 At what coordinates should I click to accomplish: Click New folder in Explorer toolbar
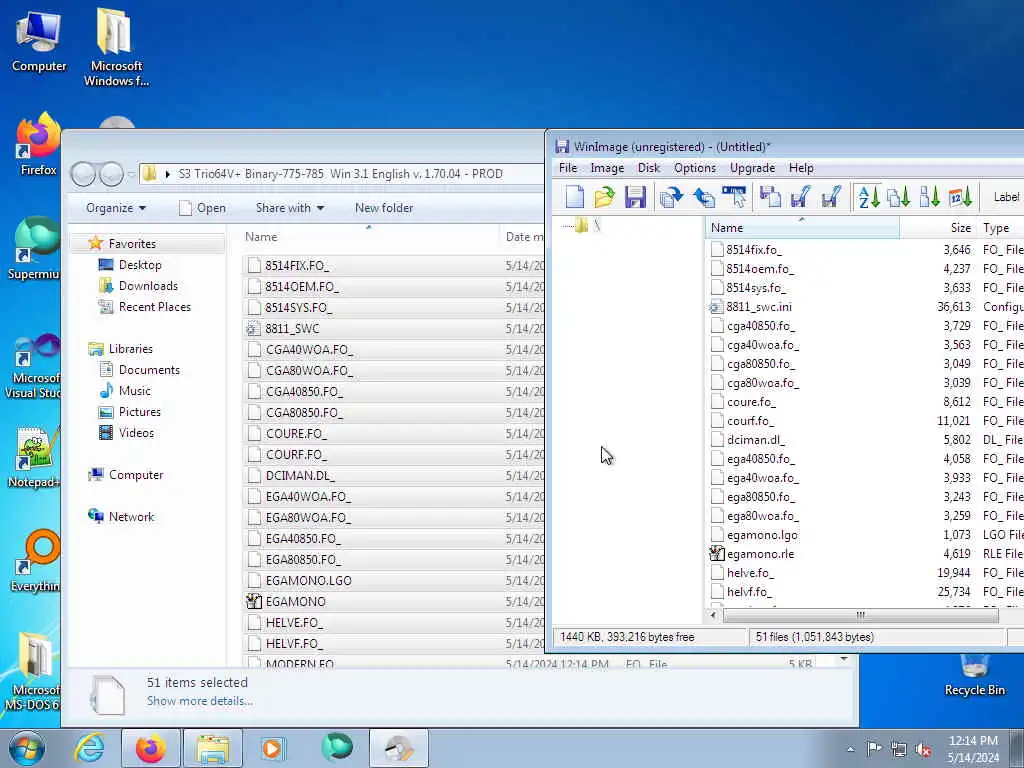(384, 208)
